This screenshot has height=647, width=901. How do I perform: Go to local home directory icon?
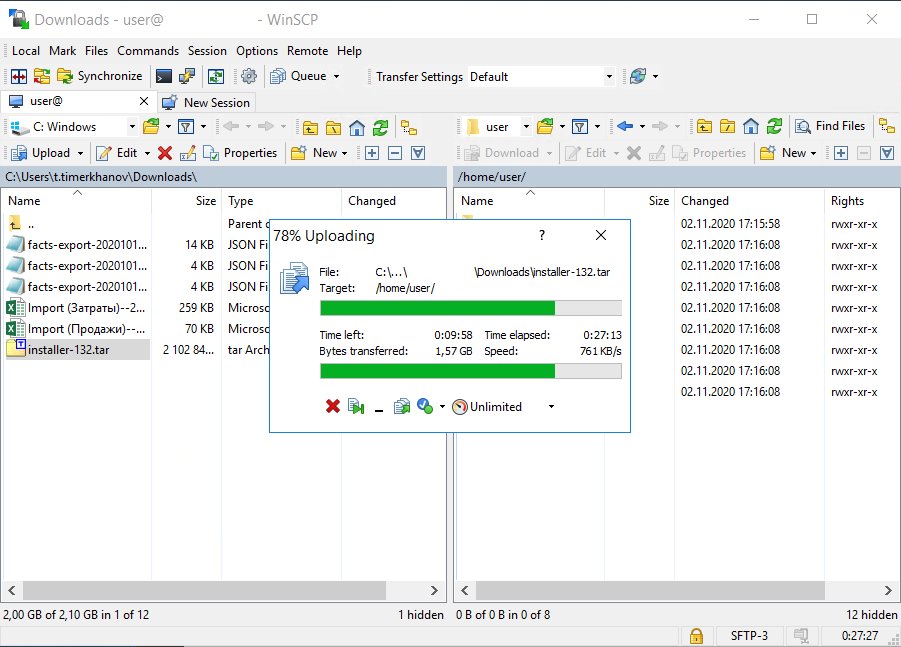357,127
